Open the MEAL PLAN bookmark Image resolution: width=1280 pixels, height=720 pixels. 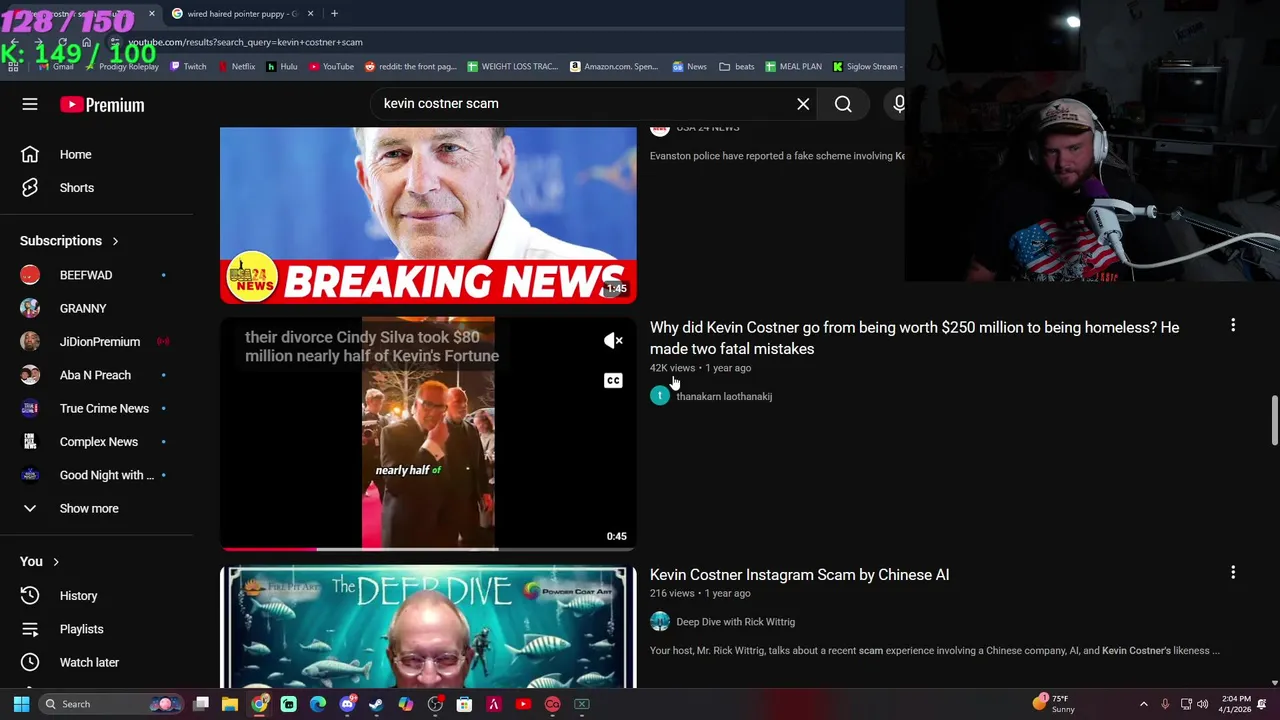click(x=793, y=67)
